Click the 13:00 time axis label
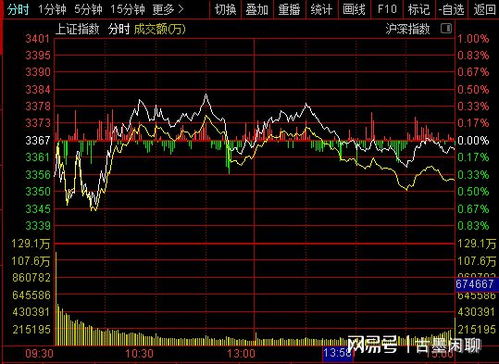Image resolution: width=499 pixels, height=364 pixels. 241,354
